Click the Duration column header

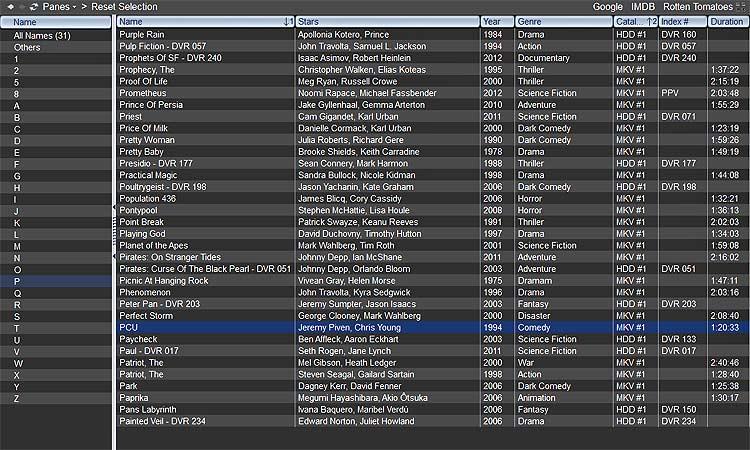(727, 21)
